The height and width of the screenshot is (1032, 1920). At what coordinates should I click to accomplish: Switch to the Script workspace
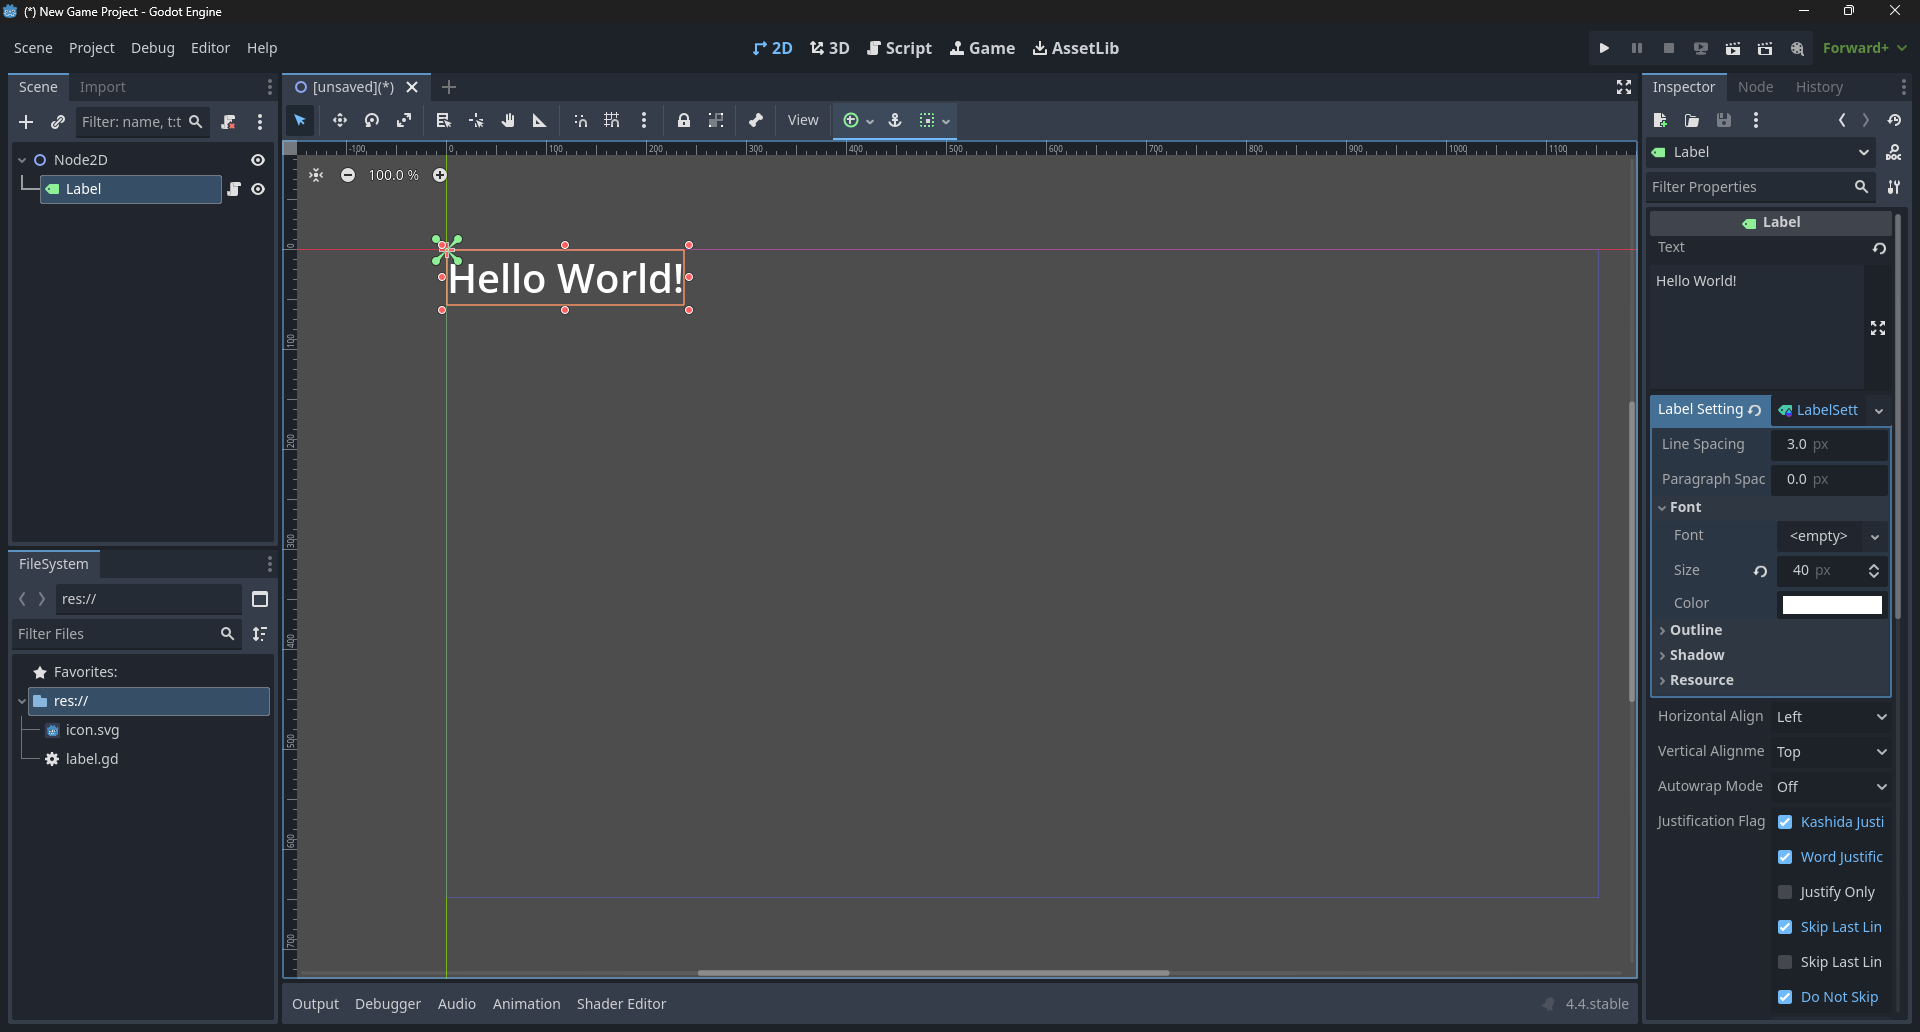click(x=899, y=48)
